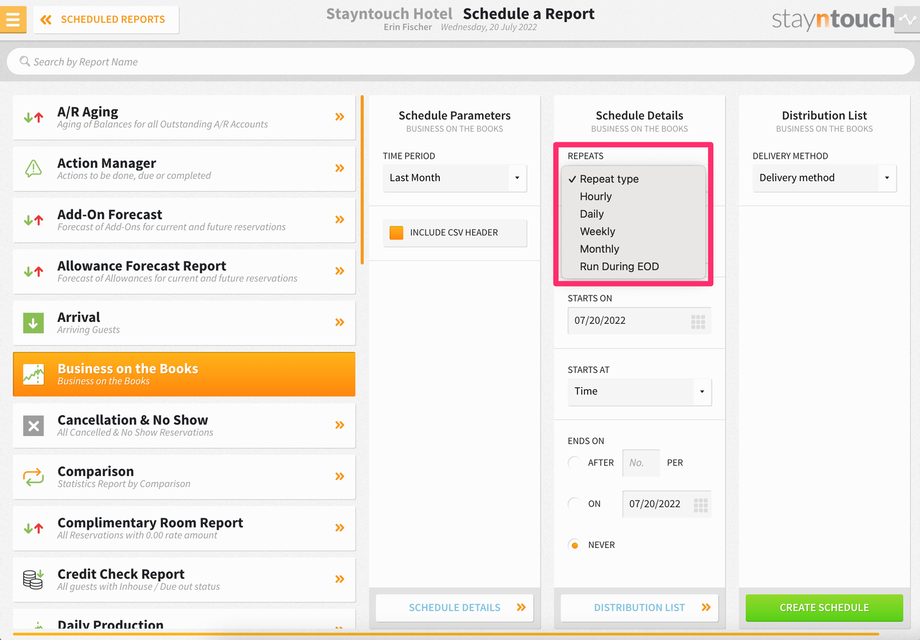Viewport: 920px width, 640px height.
Task: Click the No. occurrences input field
Action: coord(641,463)
